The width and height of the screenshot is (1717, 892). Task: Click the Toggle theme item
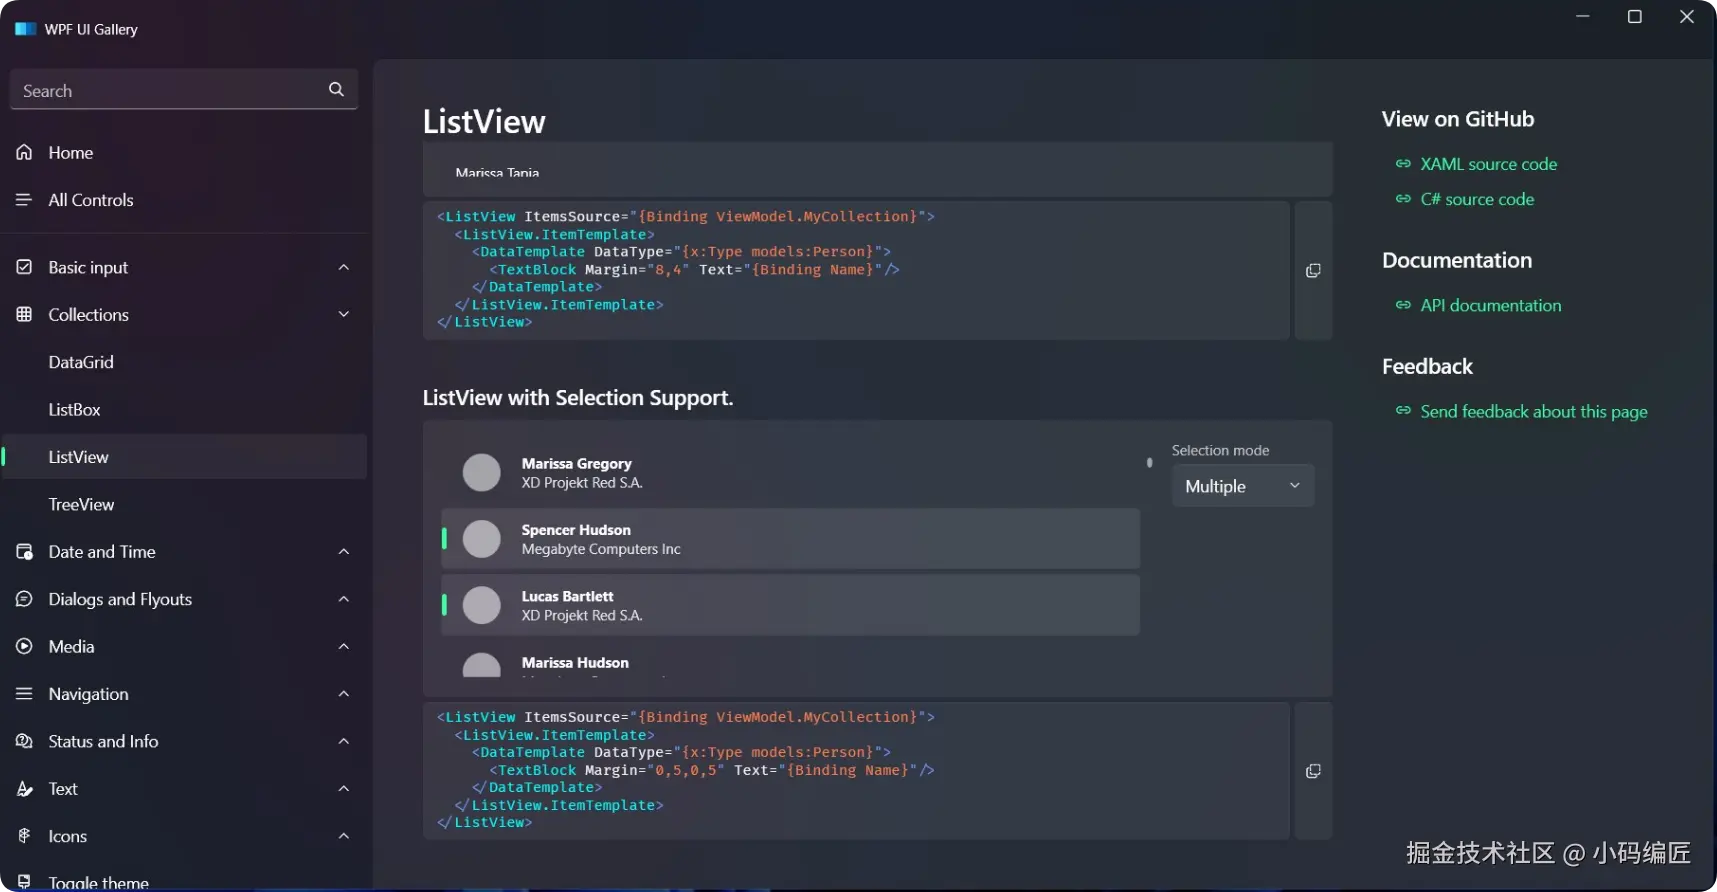coord(184,881)
